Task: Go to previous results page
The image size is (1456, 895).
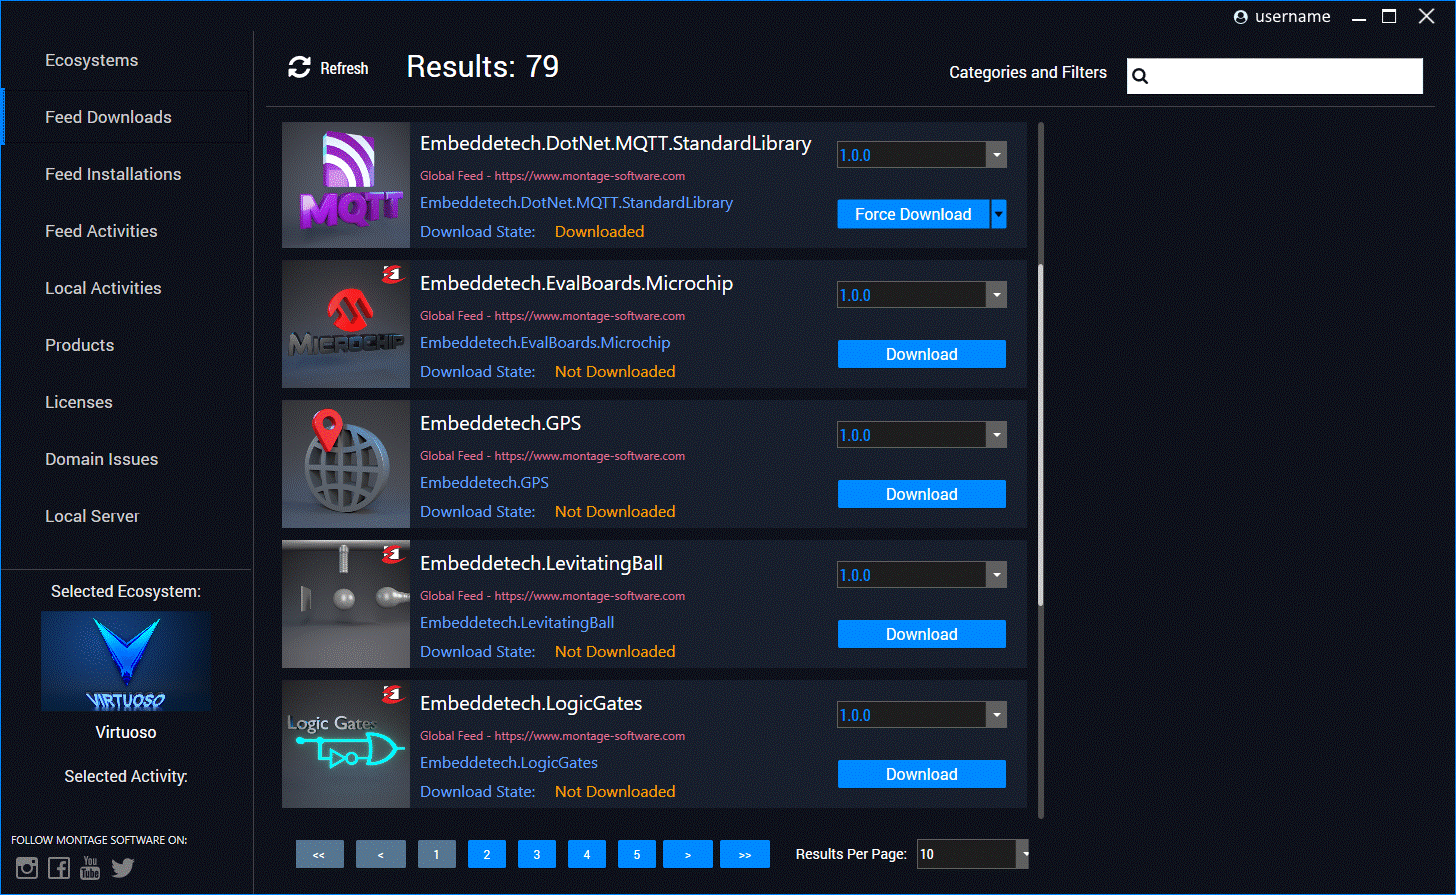Action: coord(381,854)
